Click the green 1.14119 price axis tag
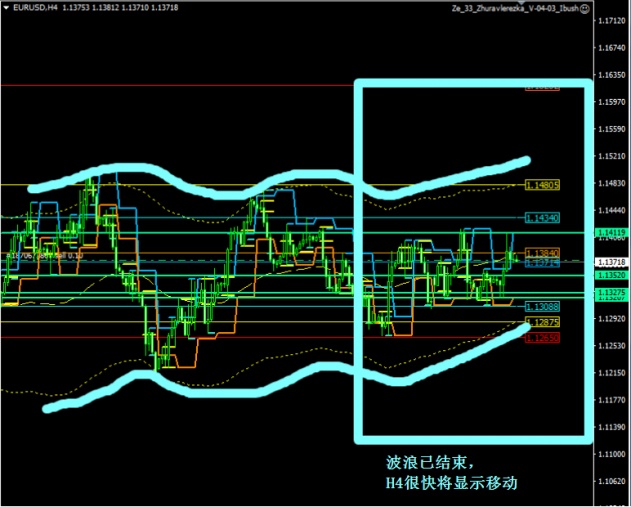 [x=611, y=233]
